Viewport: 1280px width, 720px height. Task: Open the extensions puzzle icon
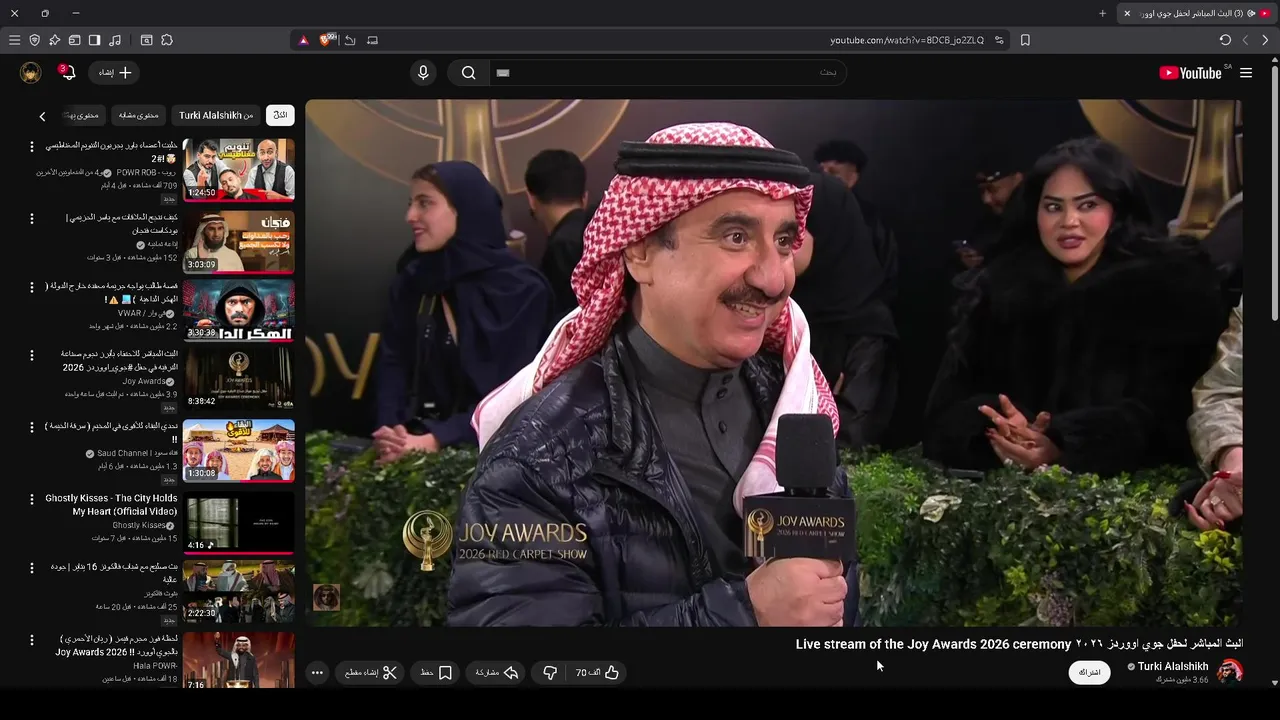(167, 40)
